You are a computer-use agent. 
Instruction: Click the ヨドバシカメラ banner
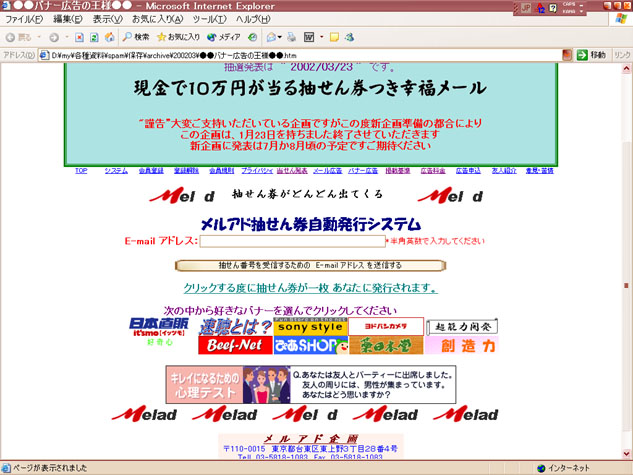386,326
